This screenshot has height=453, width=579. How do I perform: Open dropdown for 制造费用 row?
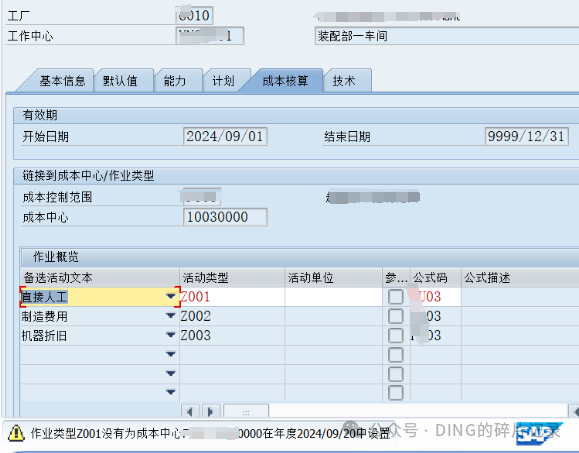click(x=171, y=316)
